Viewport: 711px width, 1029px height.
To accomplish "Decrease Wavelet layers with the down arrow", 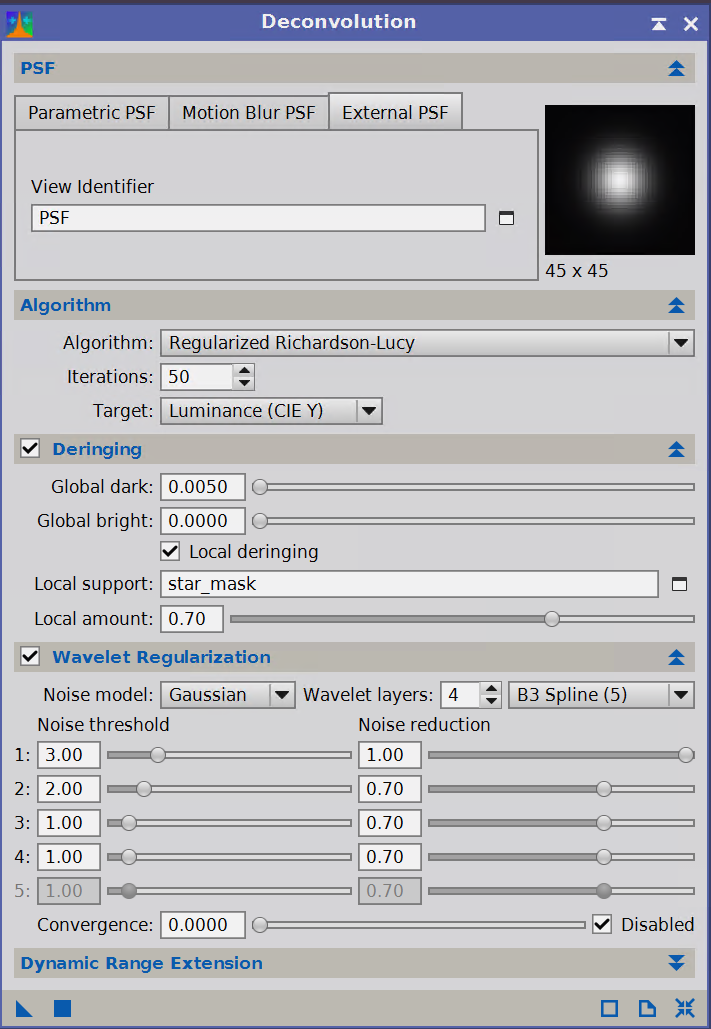I will (491, 701).
